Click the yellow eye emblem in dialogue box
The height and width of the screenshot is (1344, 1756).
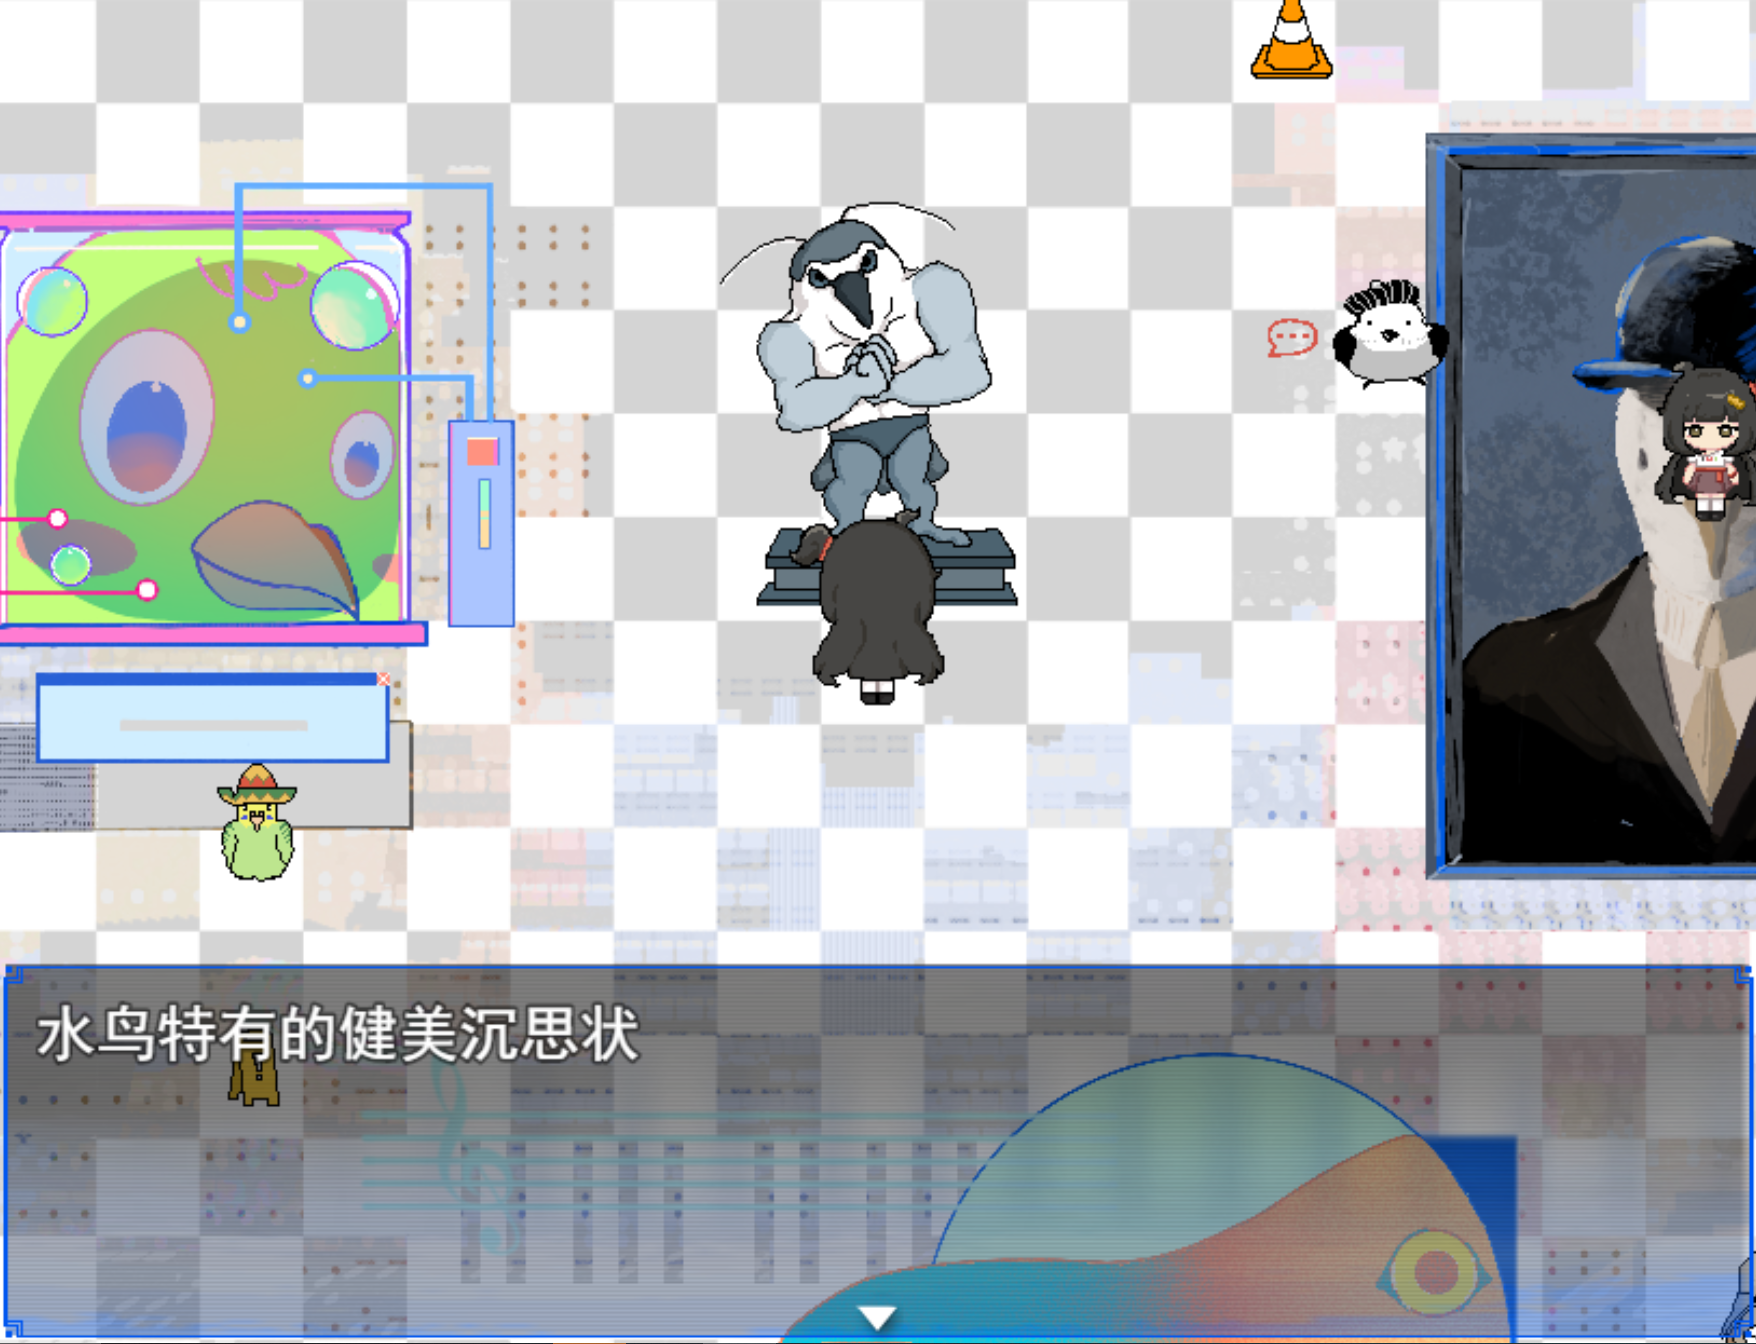[x=1433, y=1272]
